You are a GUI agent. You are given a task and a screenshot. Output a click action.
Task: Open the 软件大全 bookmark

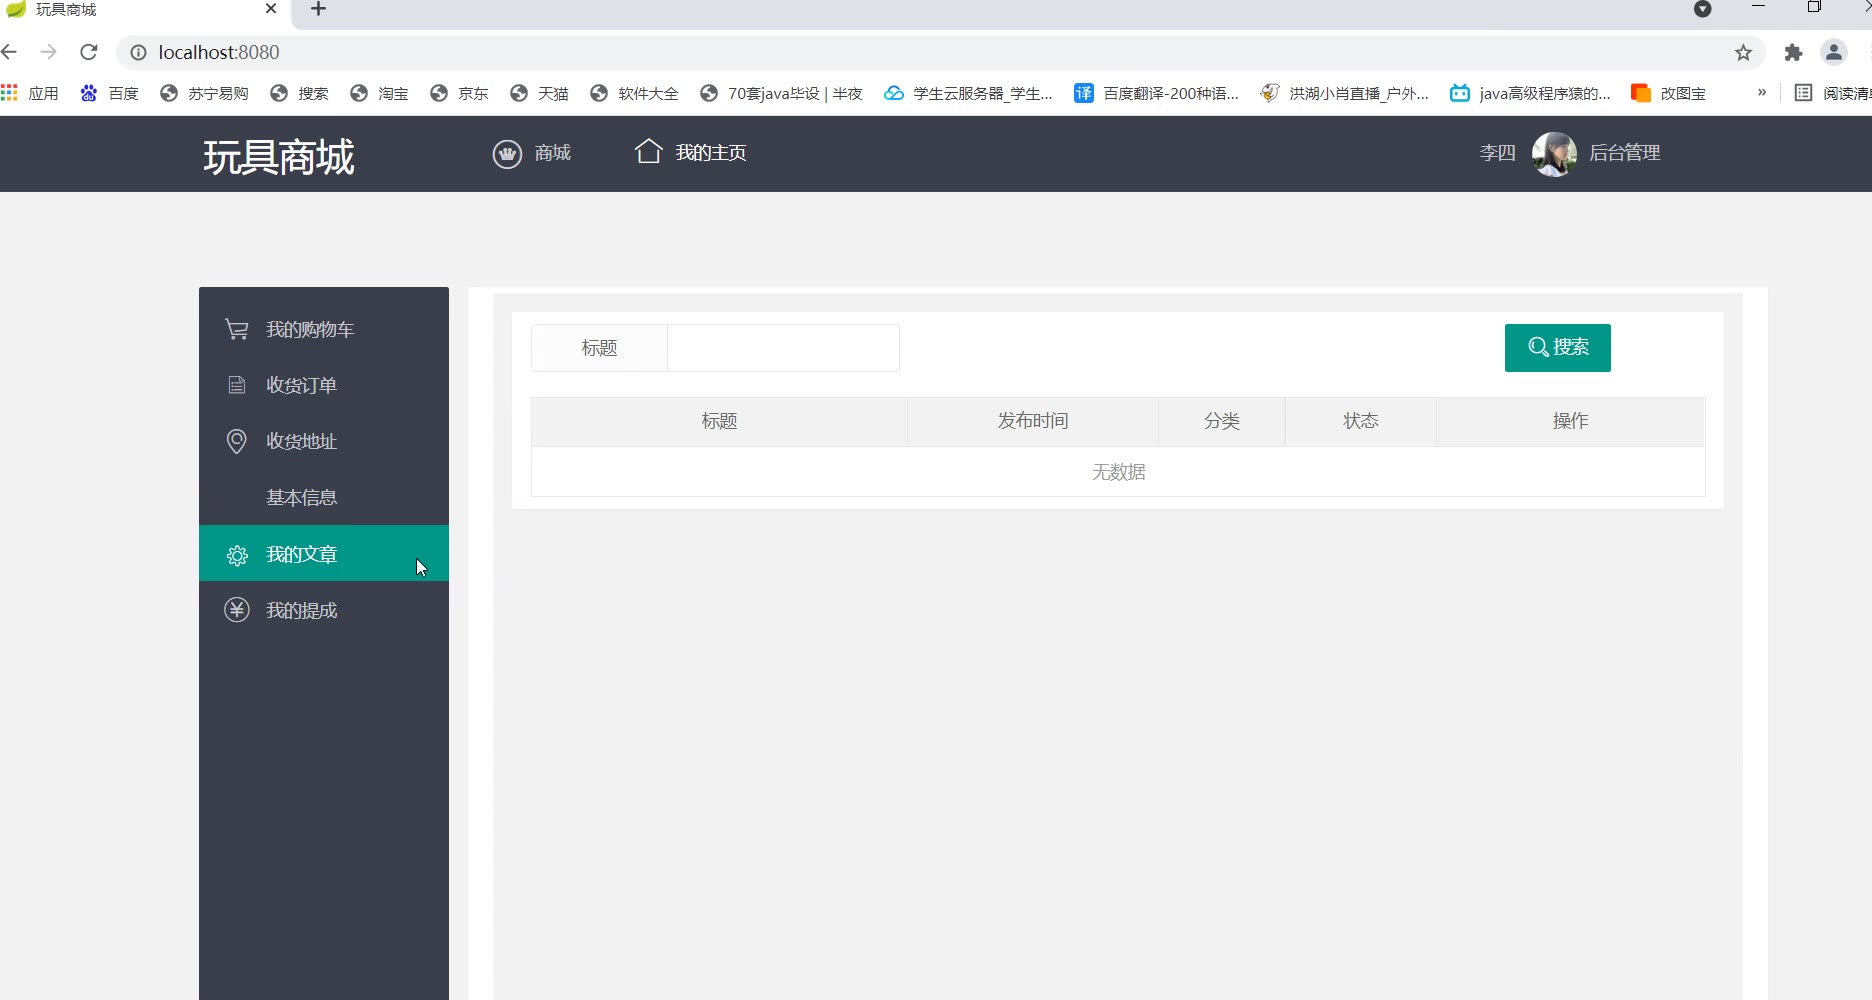click(x=634, y=93)
